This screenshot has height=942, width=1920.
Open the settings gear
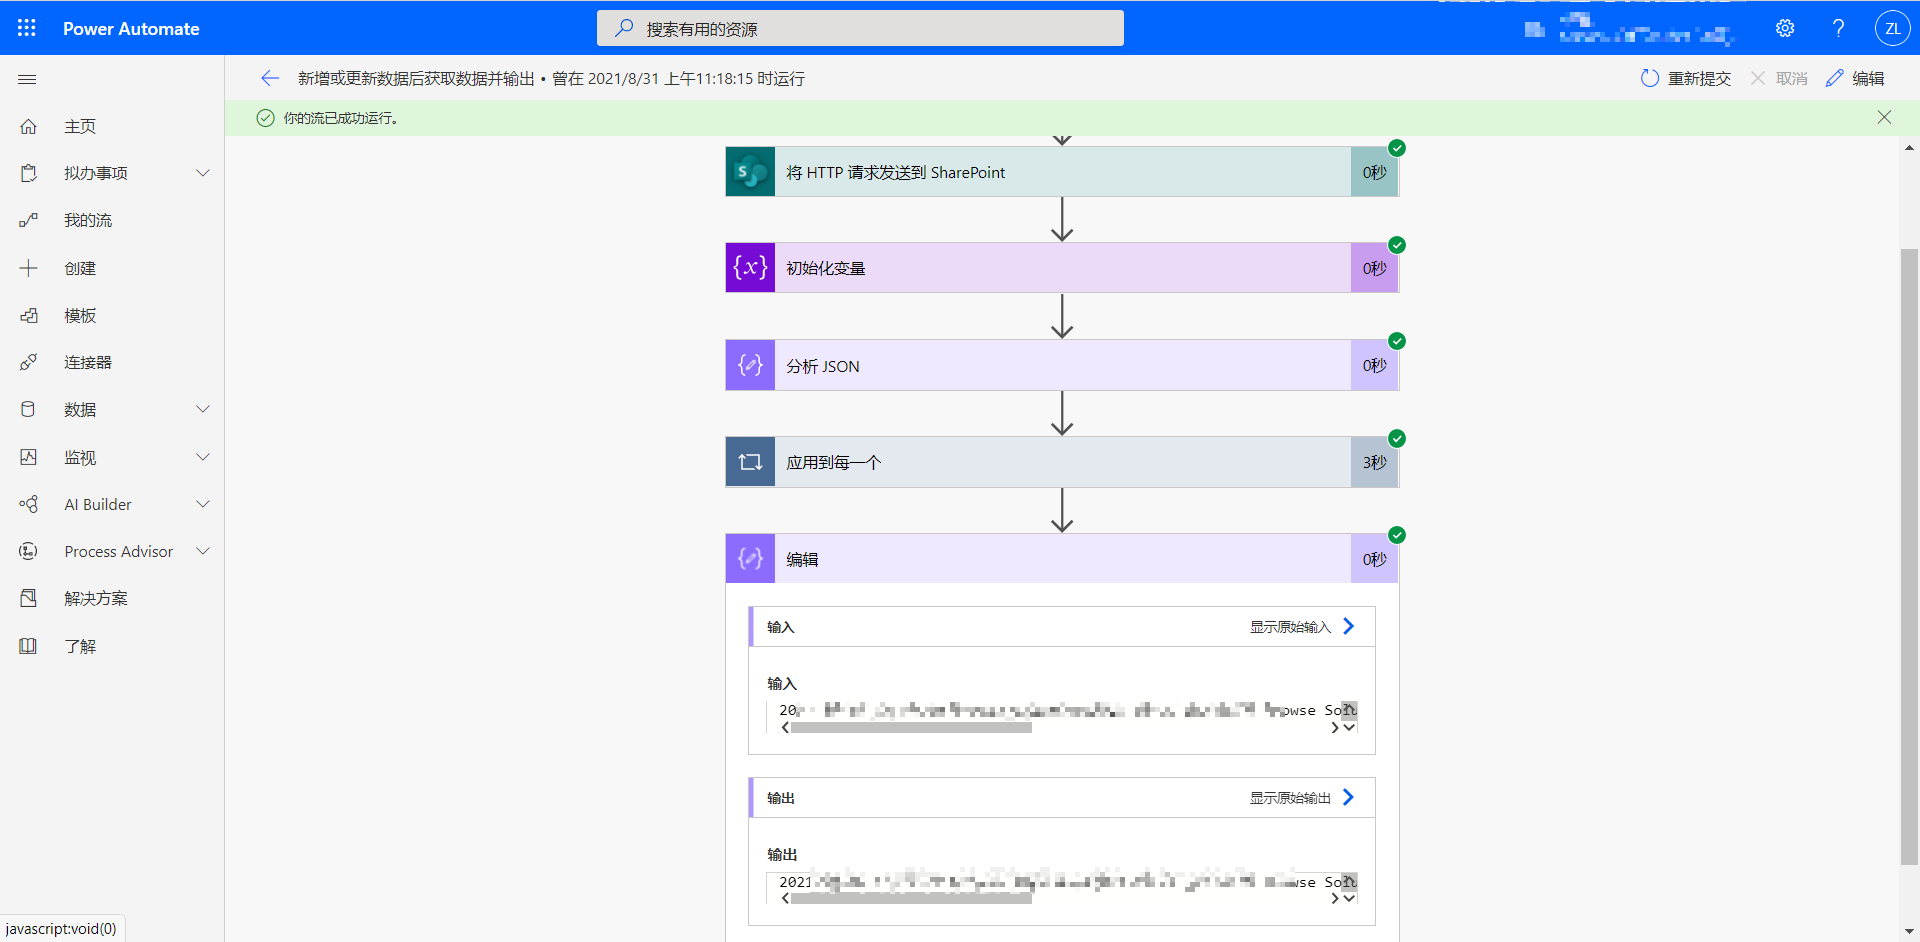1786,27
